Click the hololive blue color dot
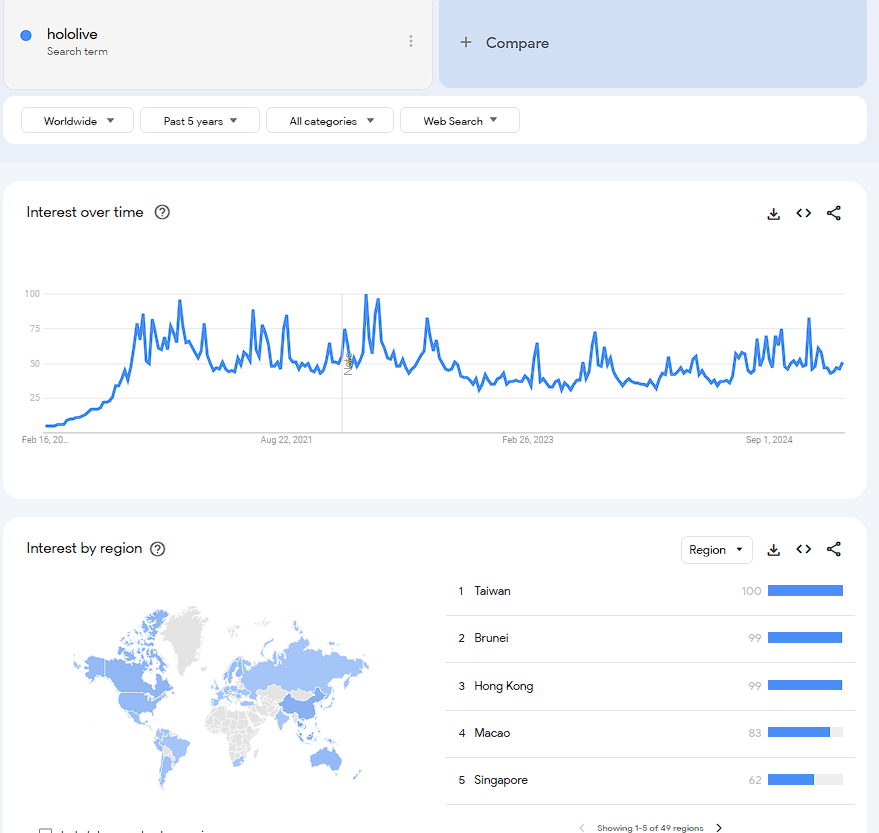This screenshot has width=879, height=833. coord(26,35)
